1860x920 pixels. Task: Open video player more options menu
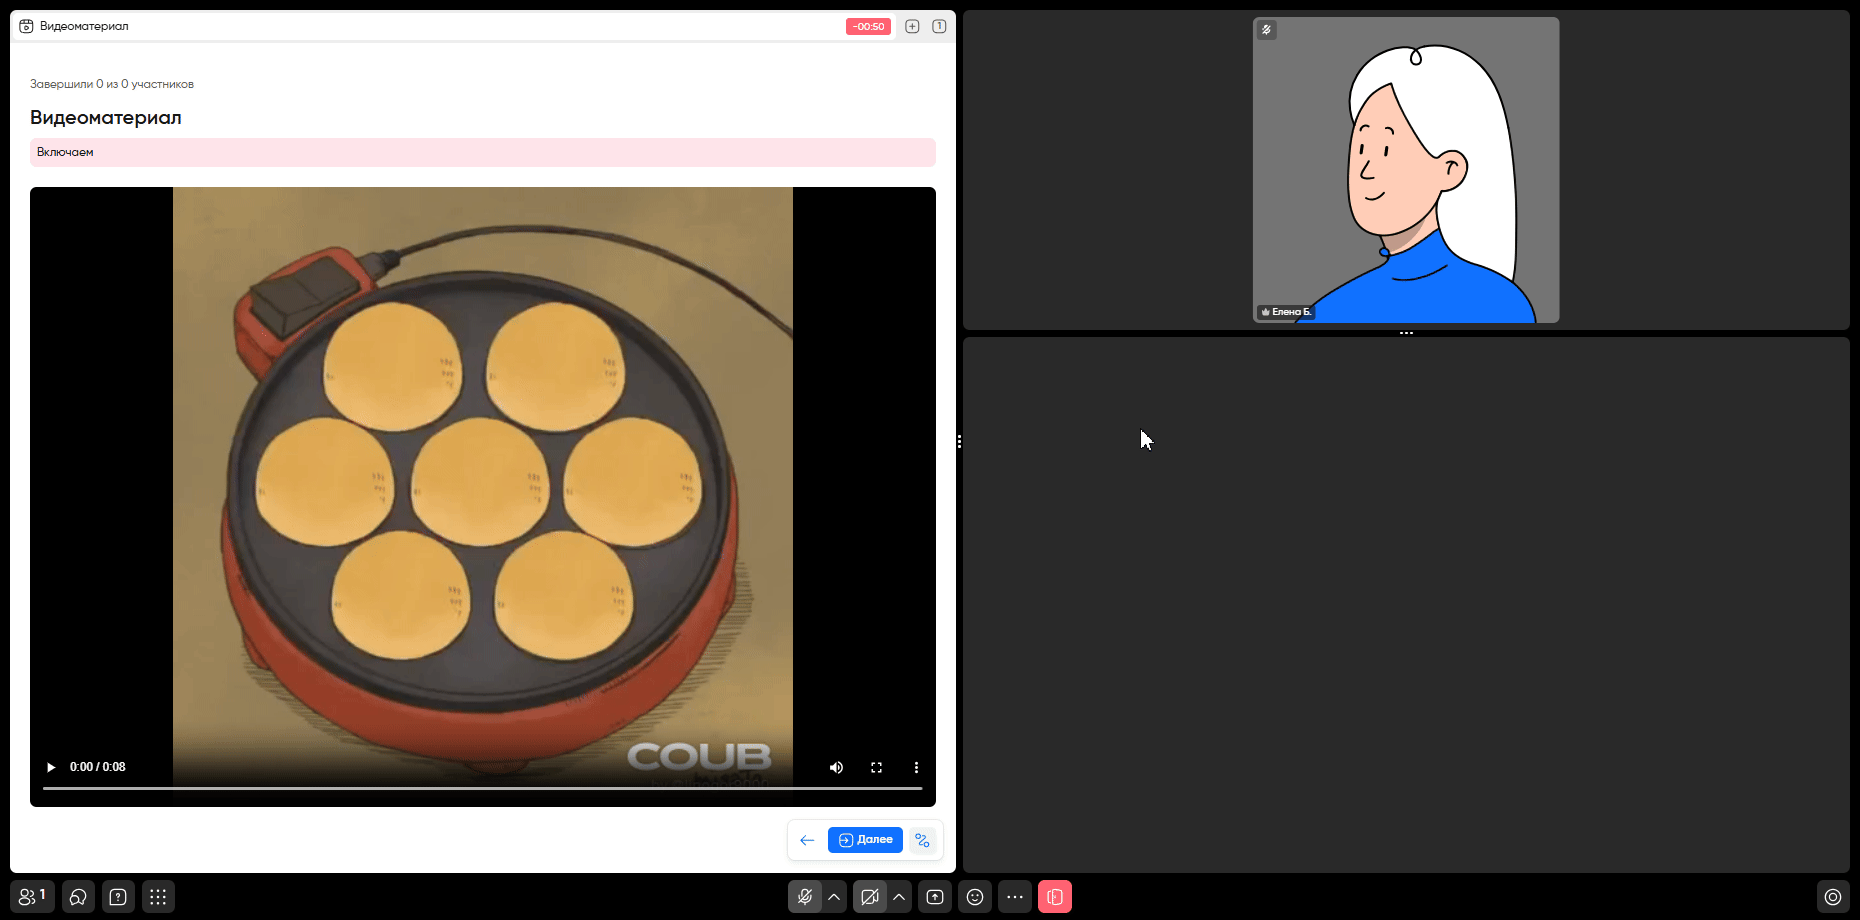[916, 767]
